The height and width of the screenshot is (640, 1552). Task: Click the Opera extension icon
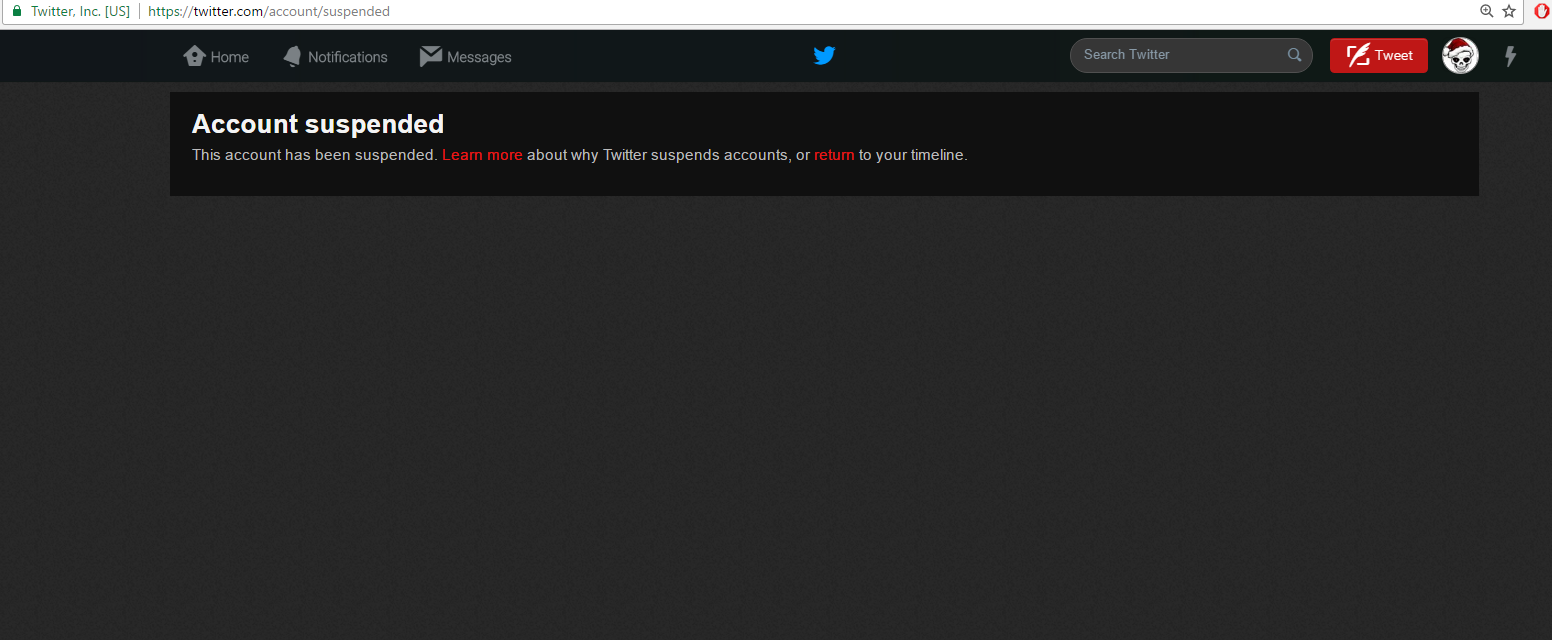(x=1542, y=11)
